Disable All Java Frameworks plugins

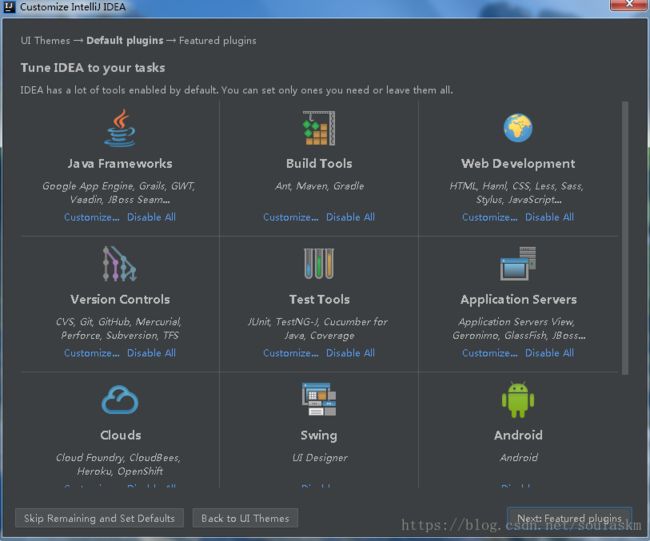coord(151,217)
